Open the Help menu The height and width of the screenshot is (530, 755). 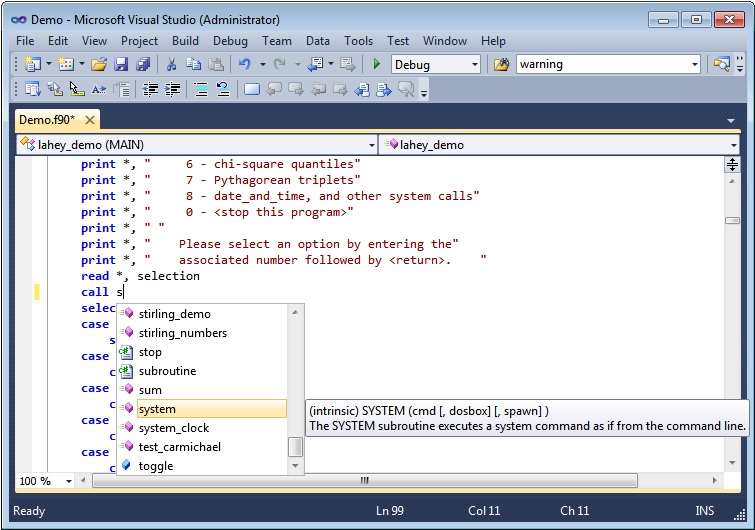[x=493, y=41]
